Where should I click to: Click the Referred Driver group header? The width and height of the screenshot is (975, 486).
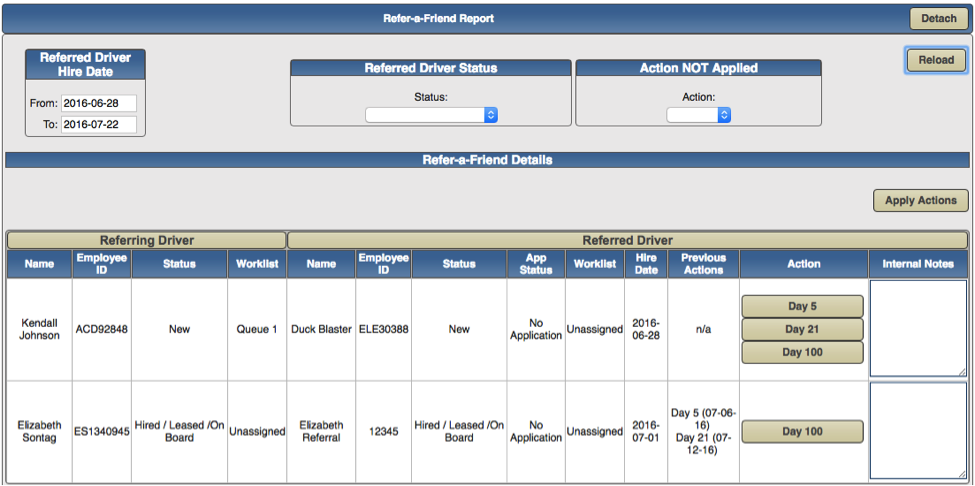tap(627, 241)
